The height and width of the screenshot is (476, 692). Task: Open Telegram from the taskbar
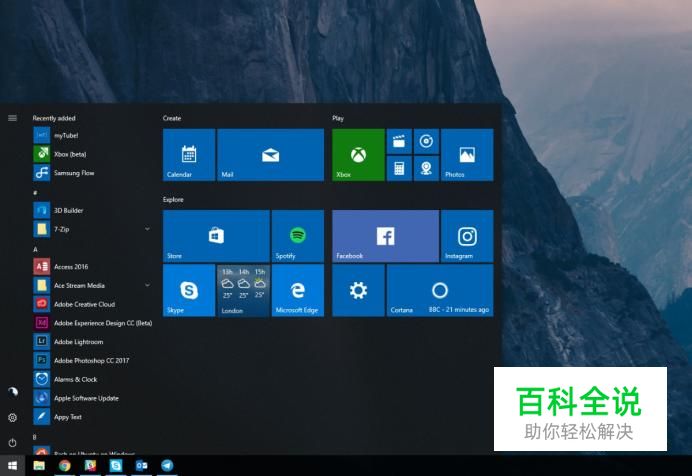point(167,465)
